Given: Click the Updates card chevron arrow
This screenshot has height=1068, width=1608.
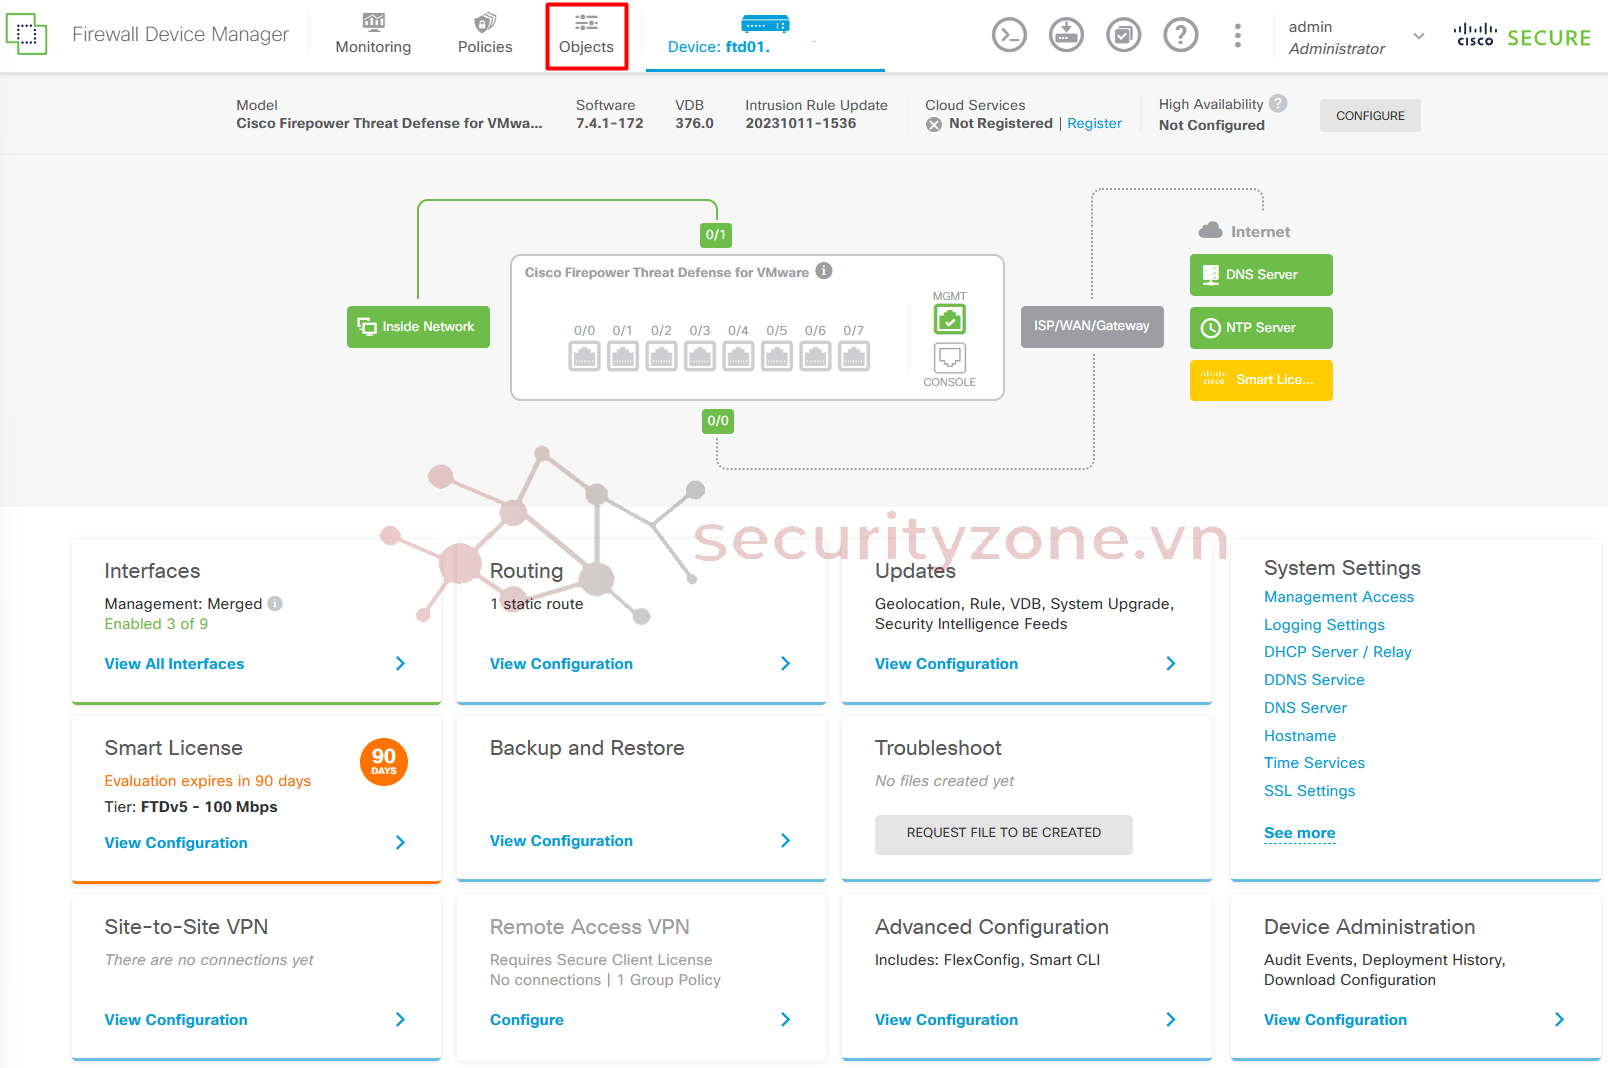Looking at the screenshot, I should pos(1171,663).
